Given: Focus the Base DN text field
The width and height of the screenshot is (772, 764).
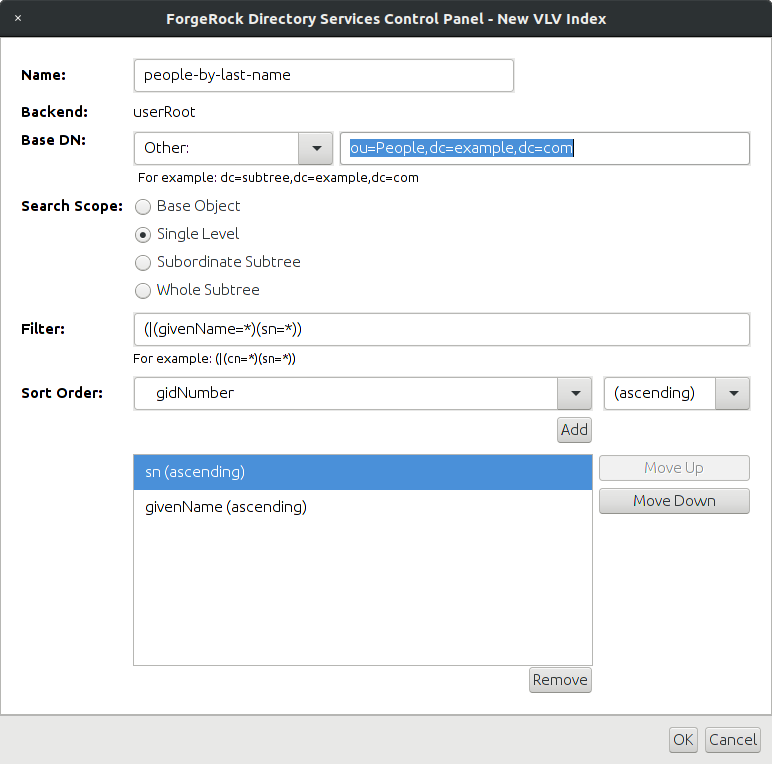Looking at the screenshot, I should coord(545,148).
